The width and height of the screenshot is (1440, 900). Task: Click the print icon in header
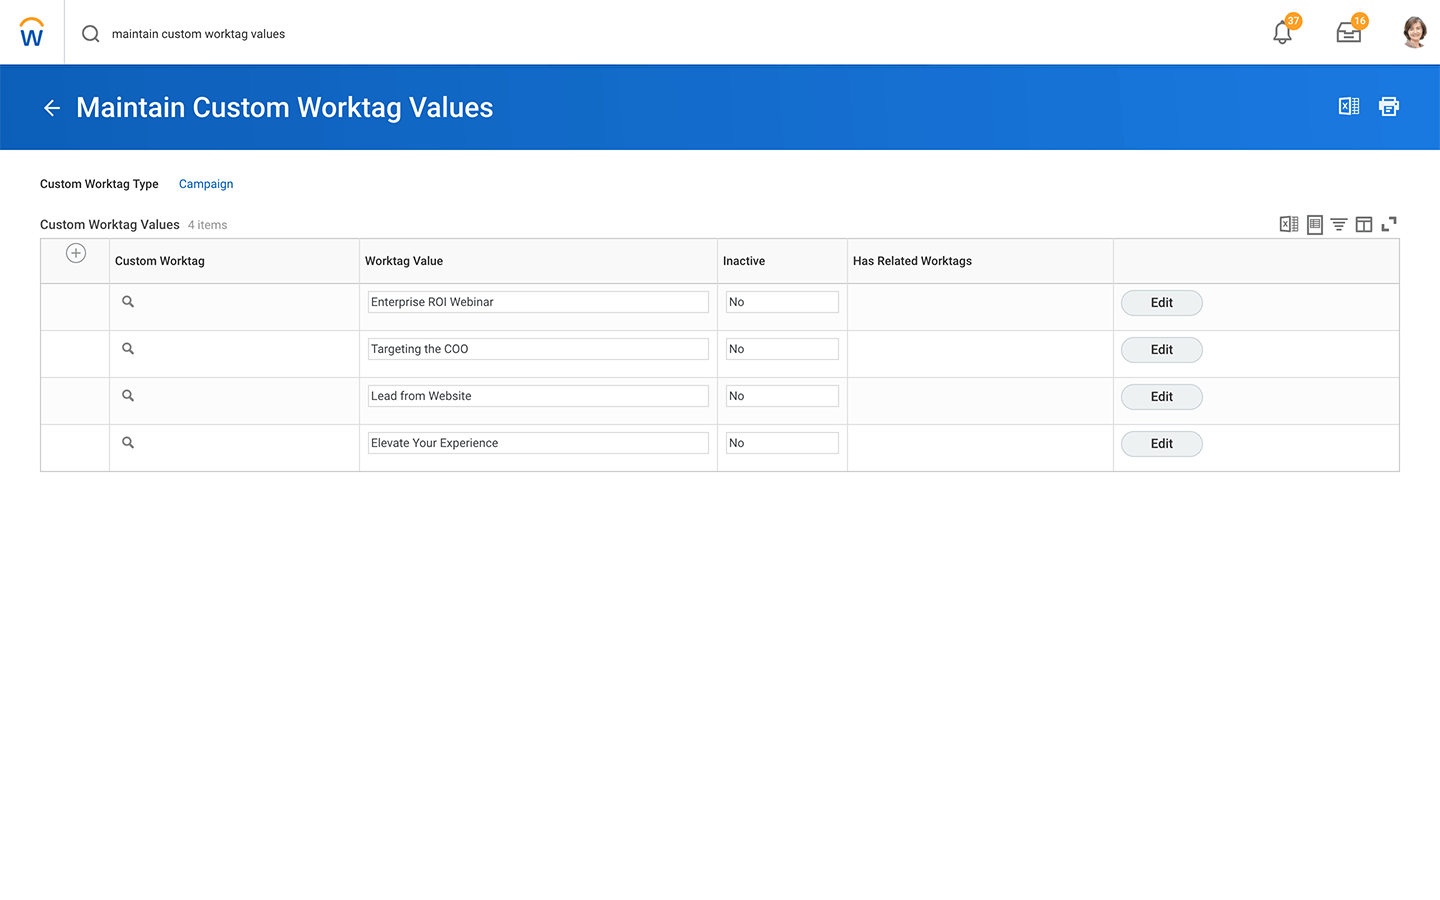[1389, 106]
